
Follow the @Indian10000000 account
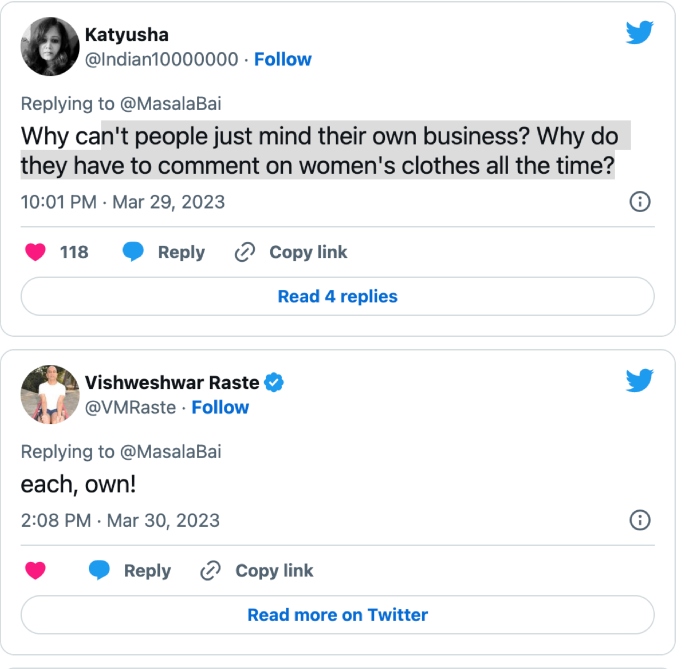[x=283, y=59]
